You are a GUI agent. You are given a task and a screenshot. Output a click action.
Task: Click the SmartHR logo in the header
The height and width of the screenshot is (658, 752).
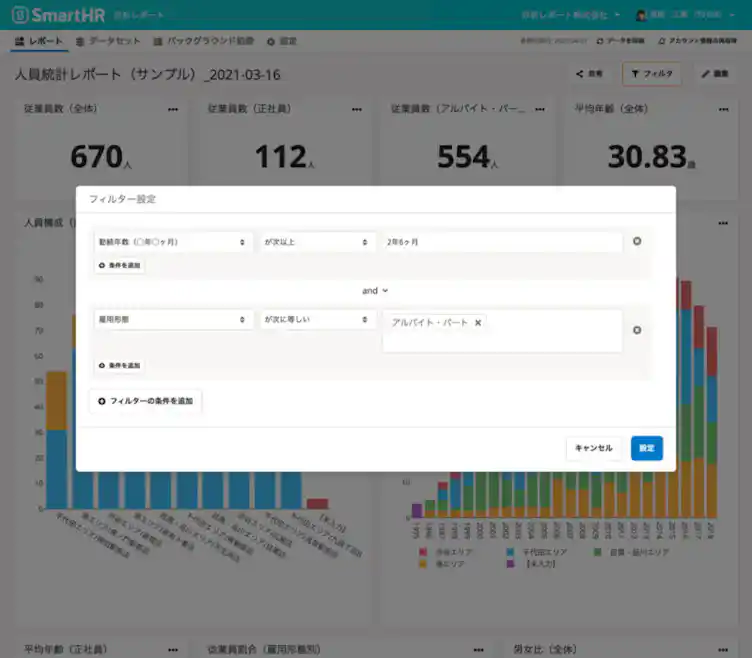click(58, 15)
